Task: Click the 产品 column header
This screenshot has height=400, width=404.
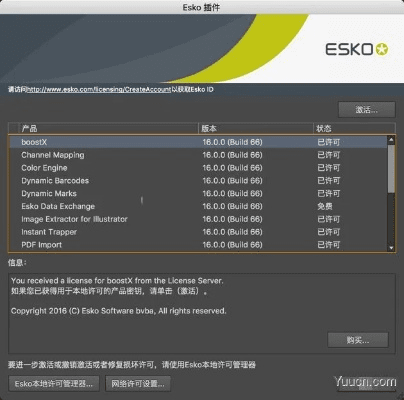Action: click(x=108, y=128)
